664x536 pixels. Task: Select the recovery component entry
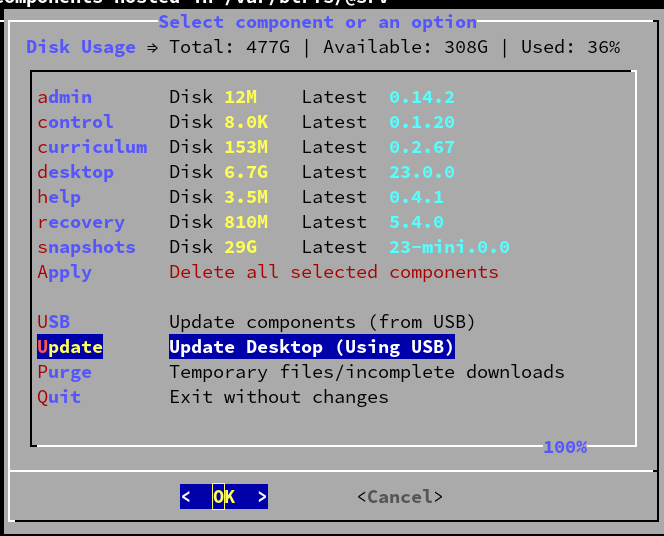[x=81, y=222]
